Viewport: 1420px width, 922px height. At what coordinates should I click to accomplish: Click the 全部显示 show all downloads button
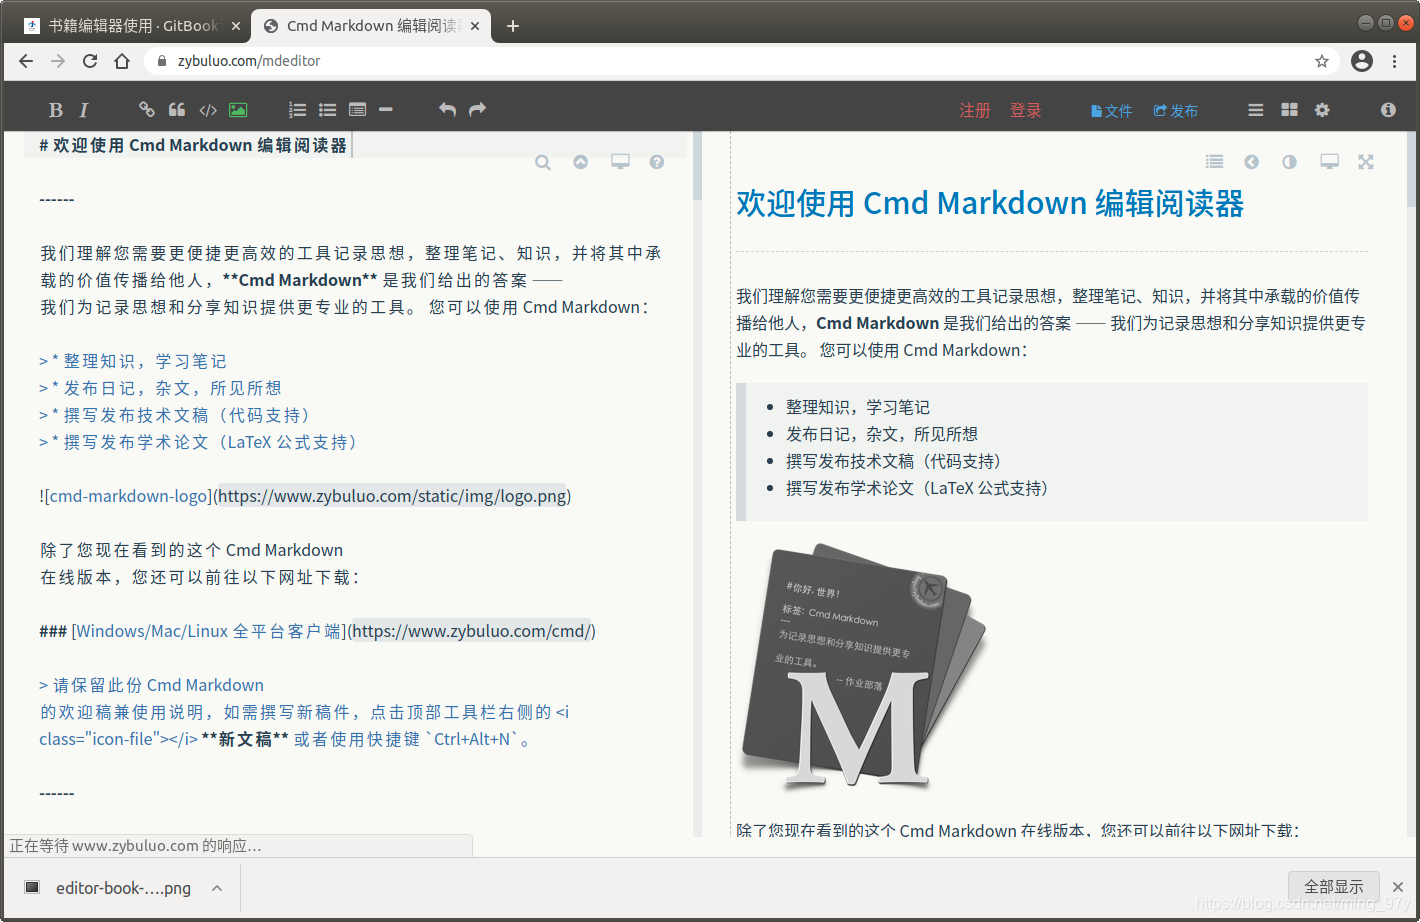point(1334,887)
